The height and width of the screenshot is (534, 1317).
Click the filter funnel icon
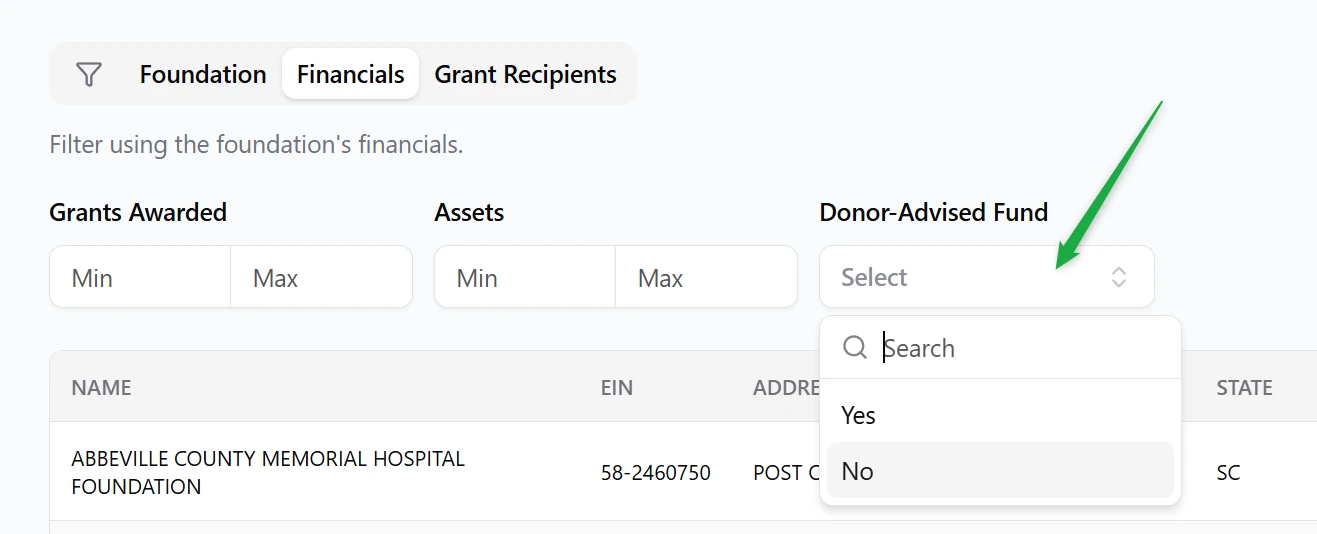[x=89, y=75]
